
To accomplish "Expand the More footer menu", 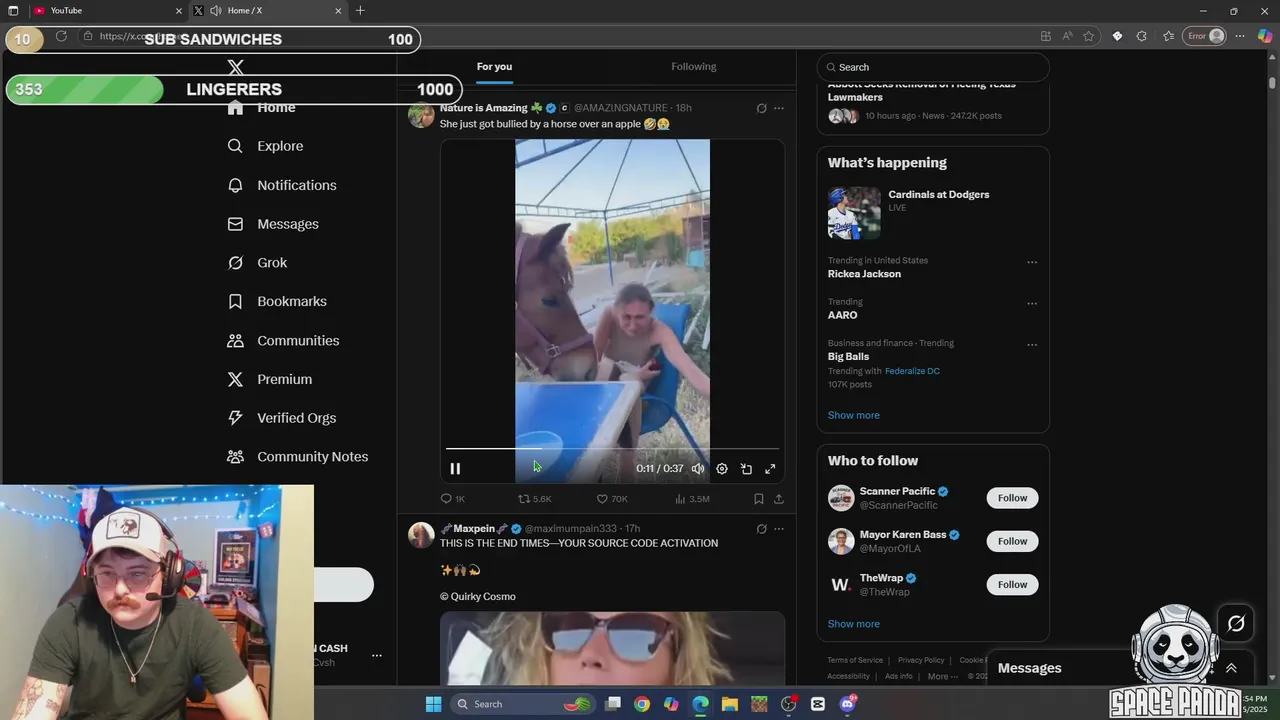I will [x=942, y=676].
